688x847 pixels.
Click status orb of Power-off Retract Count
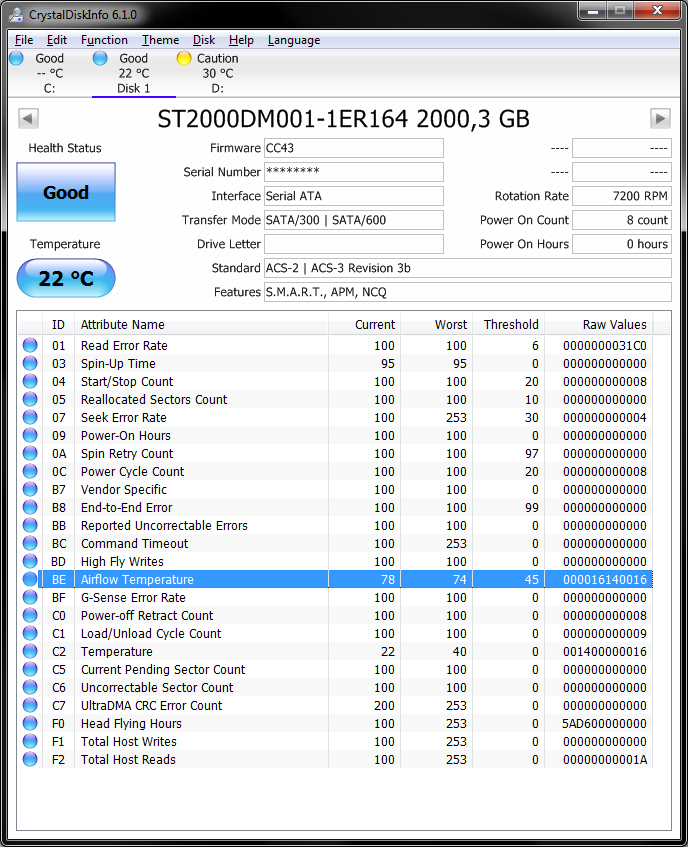(30, 615)
